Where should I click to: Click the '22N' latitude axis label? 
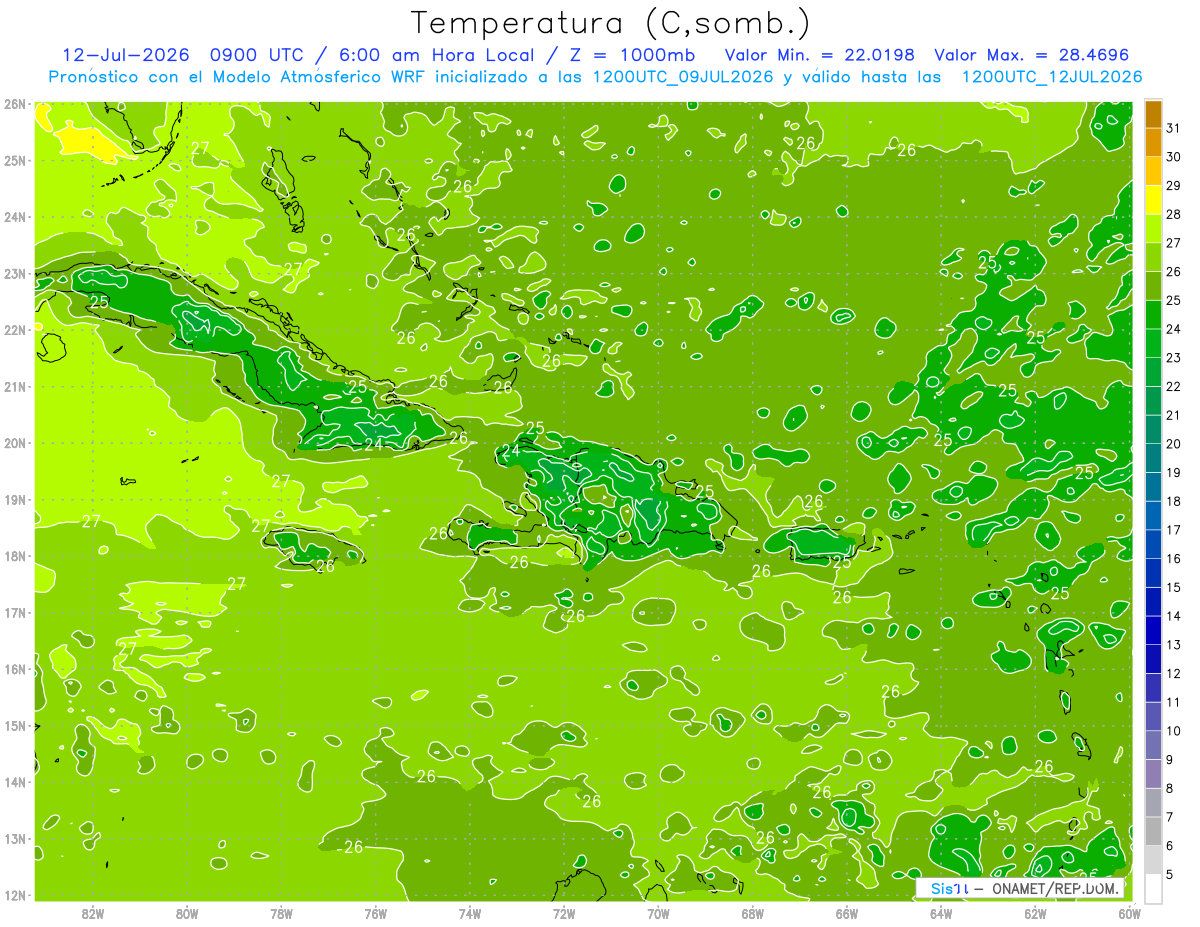click(x=15, y=330)
